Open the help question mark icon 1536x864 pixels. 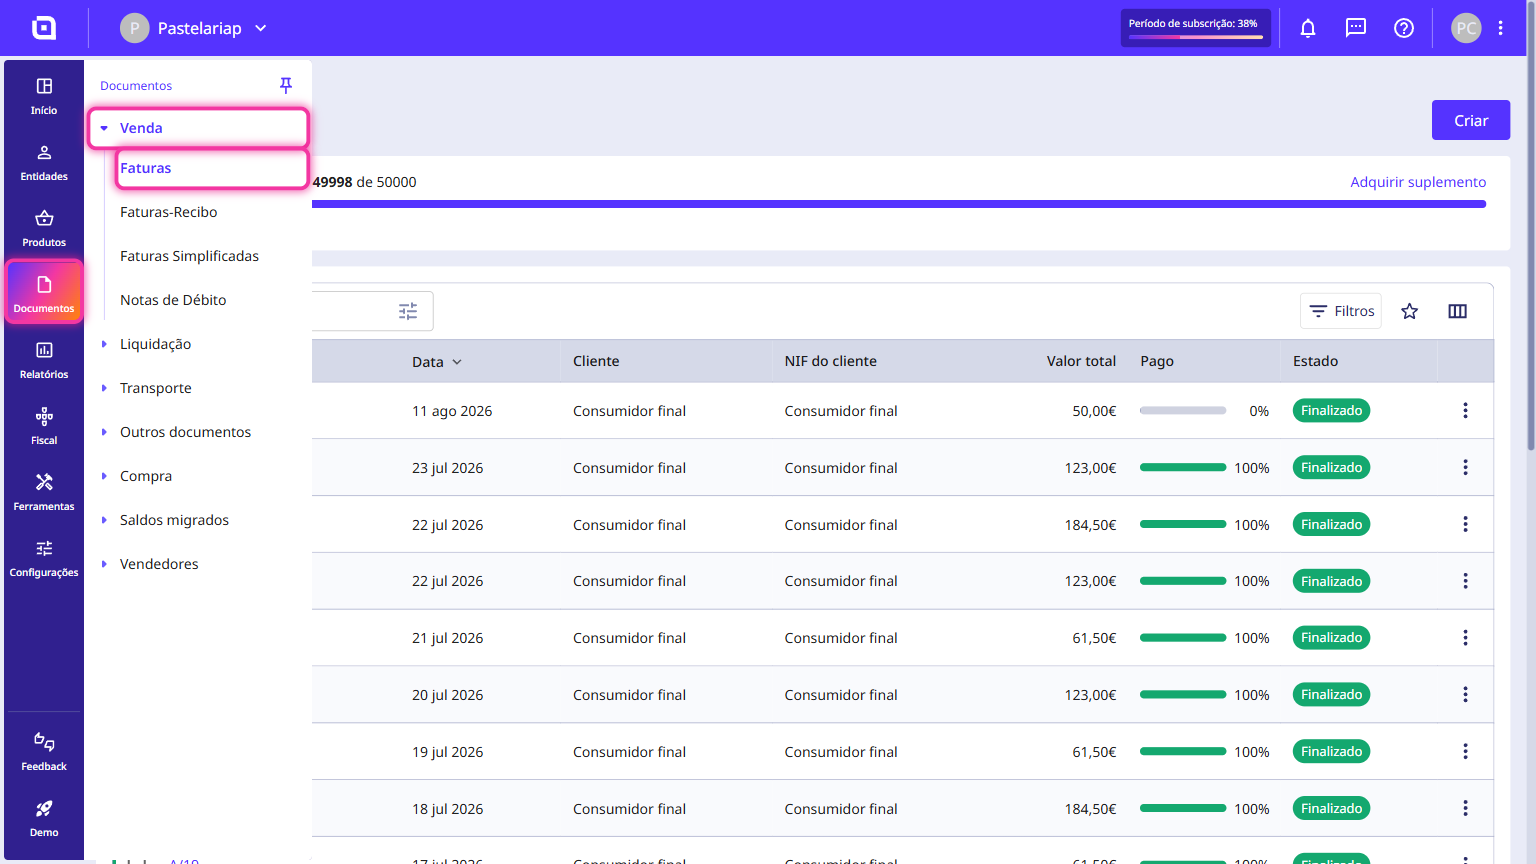point(1404,28)
